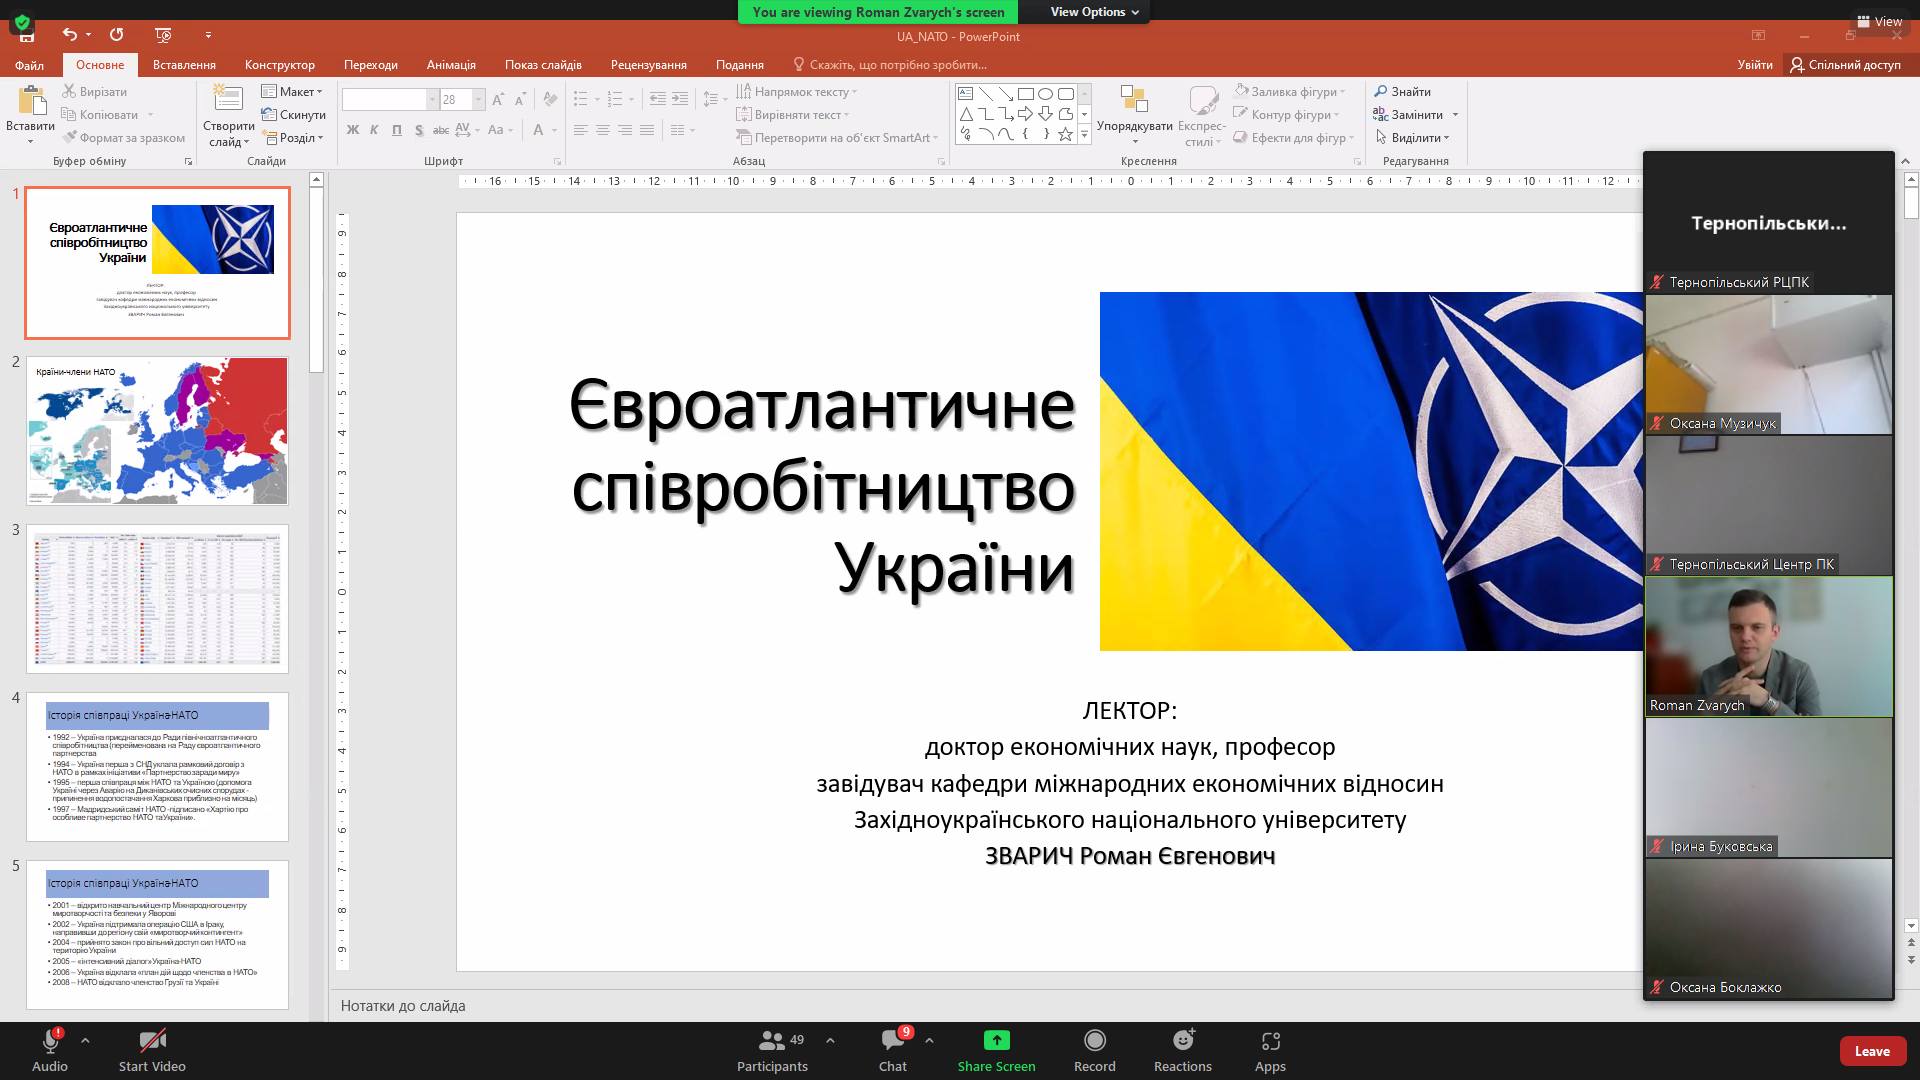Image resolution: width=1920 pixels, height=1080 pixels.
Task: Toggle bold Ж formatting
Action: pos(352,130)
